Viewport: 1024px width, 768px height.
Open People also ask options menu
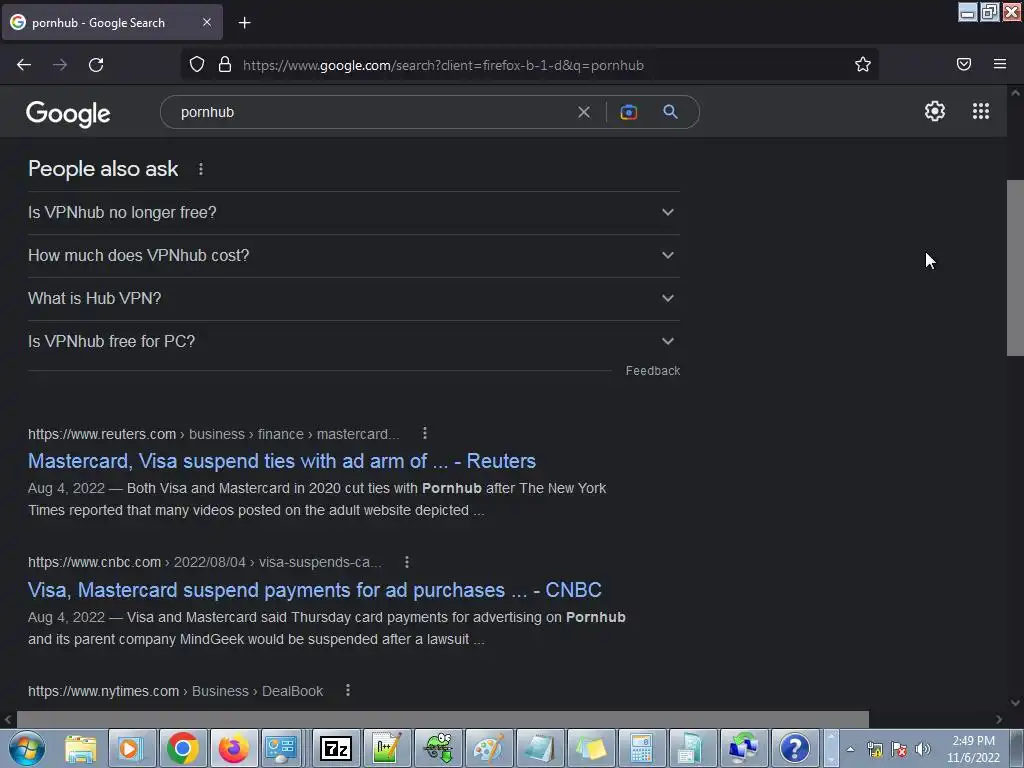coord(200,169)
